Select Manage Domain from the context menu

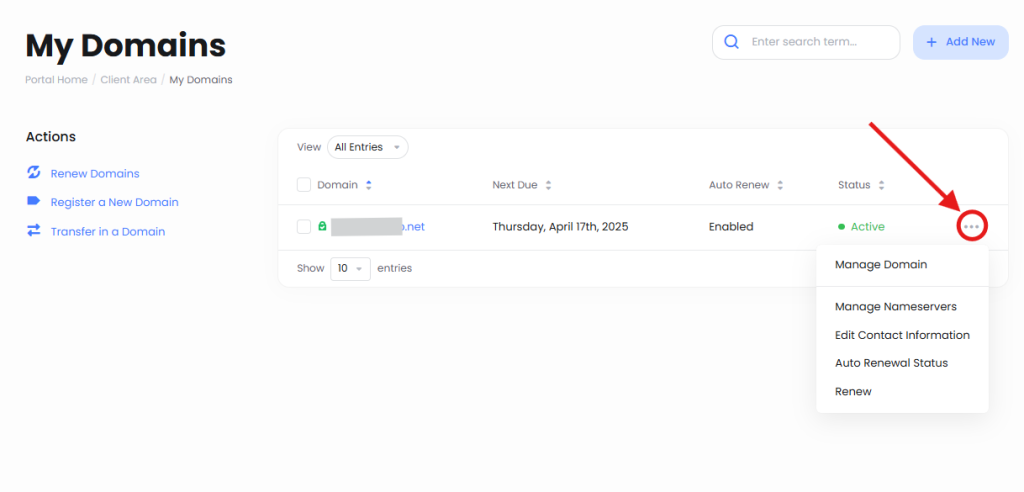click(881, 265)
